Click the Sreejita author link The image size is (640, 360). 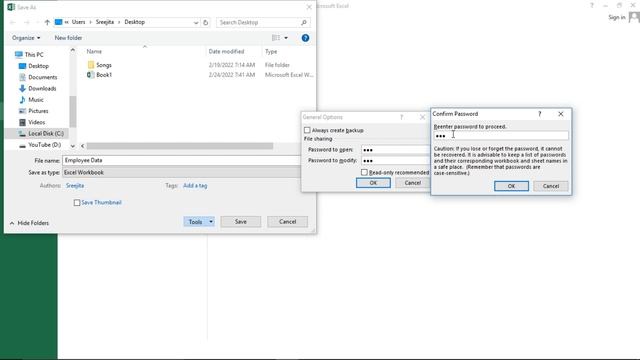75,186
